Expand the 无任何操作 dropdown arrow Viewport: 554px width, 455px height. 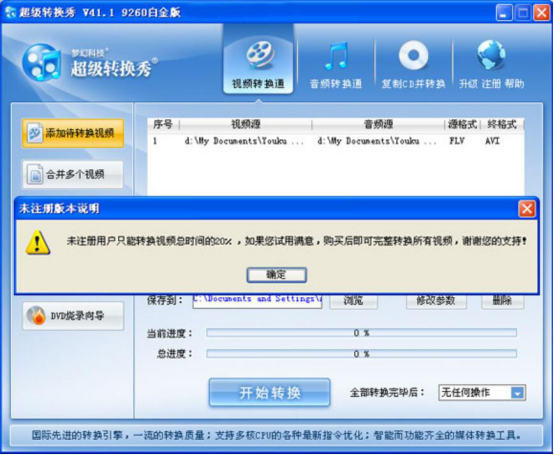[x=517, y=392]
